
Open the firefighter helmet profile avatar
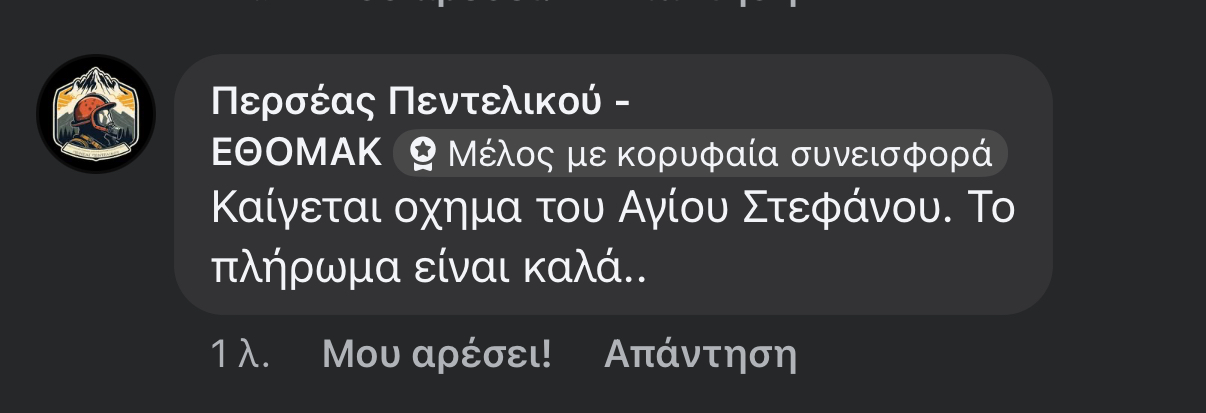(x=96, y=114)
